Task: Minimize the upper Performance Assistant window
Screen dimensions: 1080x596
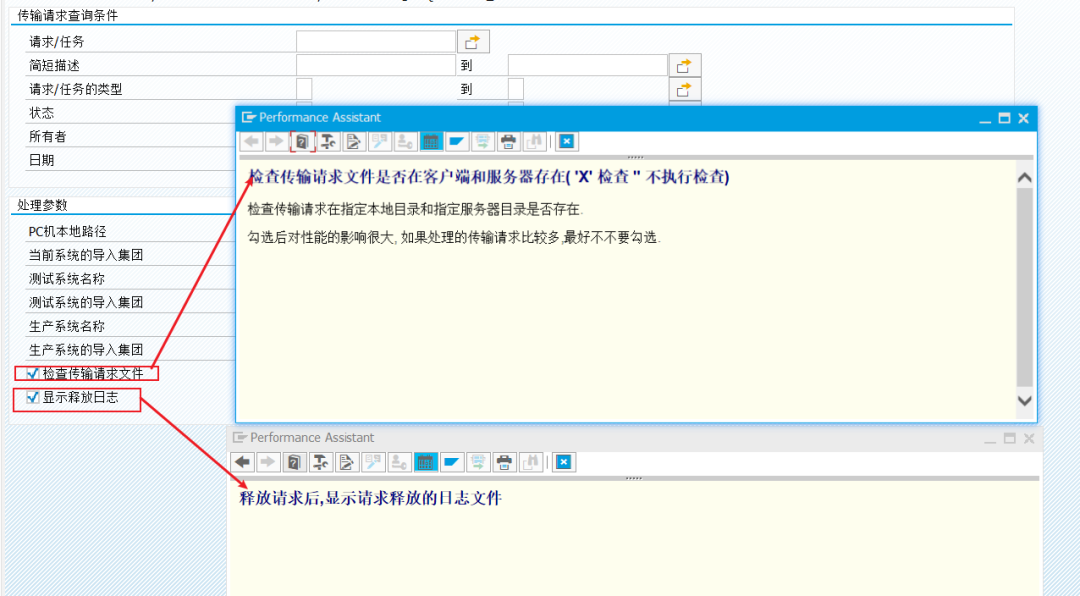Action: [985, 119]
